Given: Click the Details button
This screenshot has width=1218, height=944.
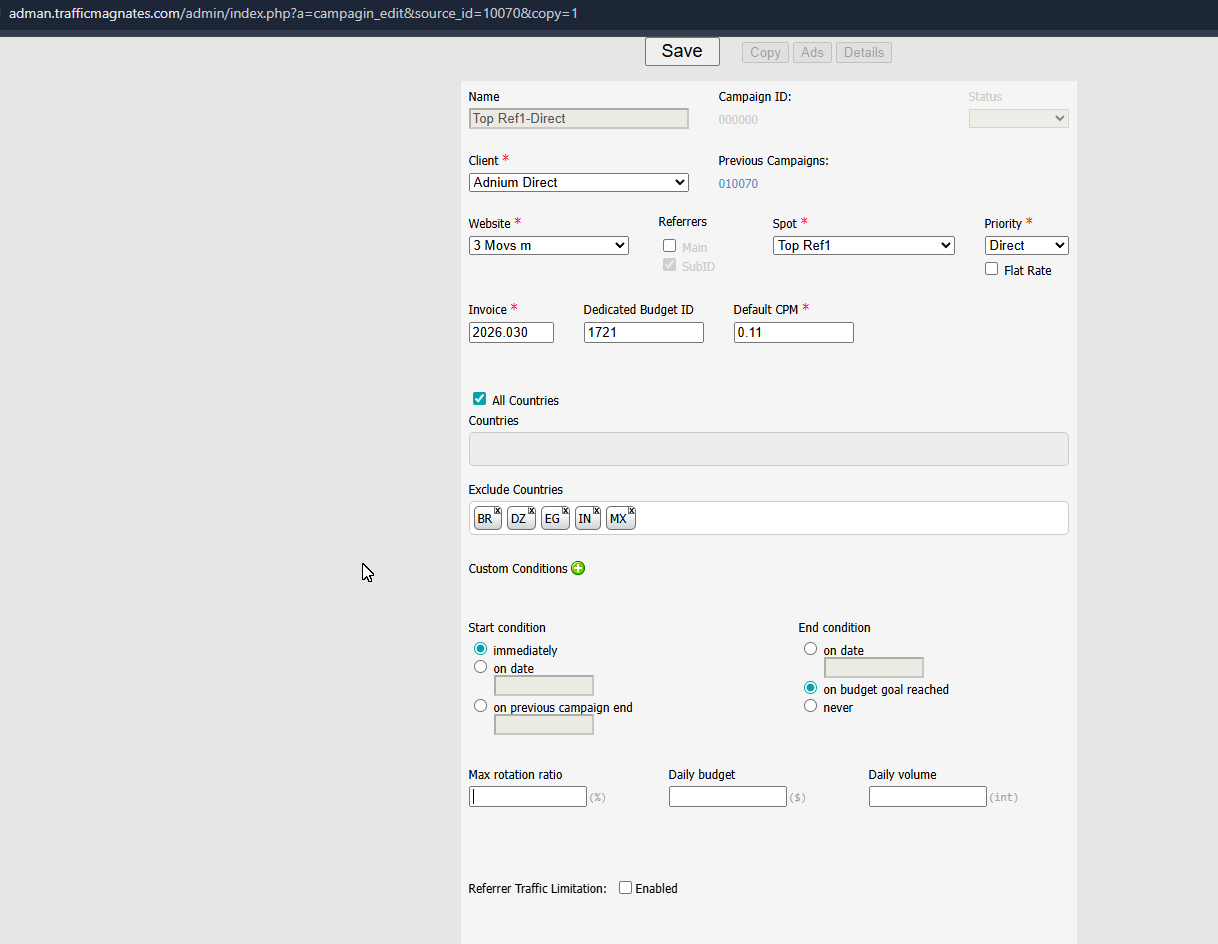Looking at the screenshot, I should click(x=864, y=52).
